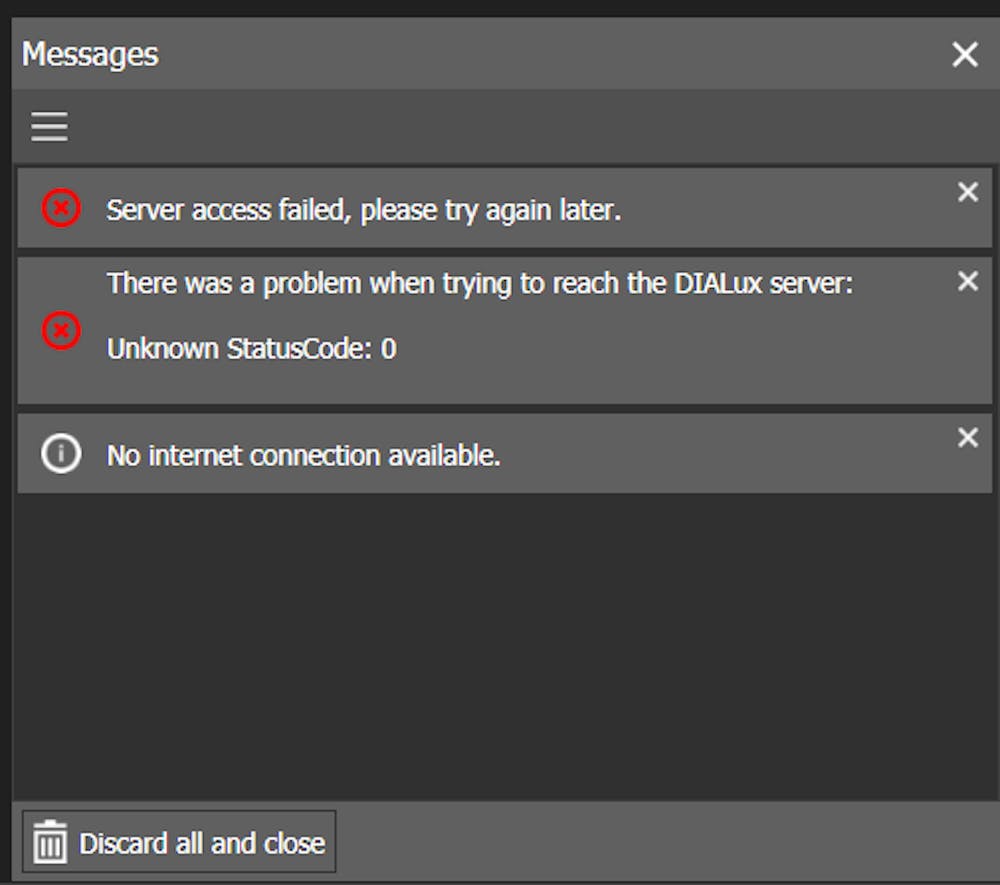Select the "Server access failed, please try again later" message
Viewport: 1000px width, 885px height.
coord(400,208)
